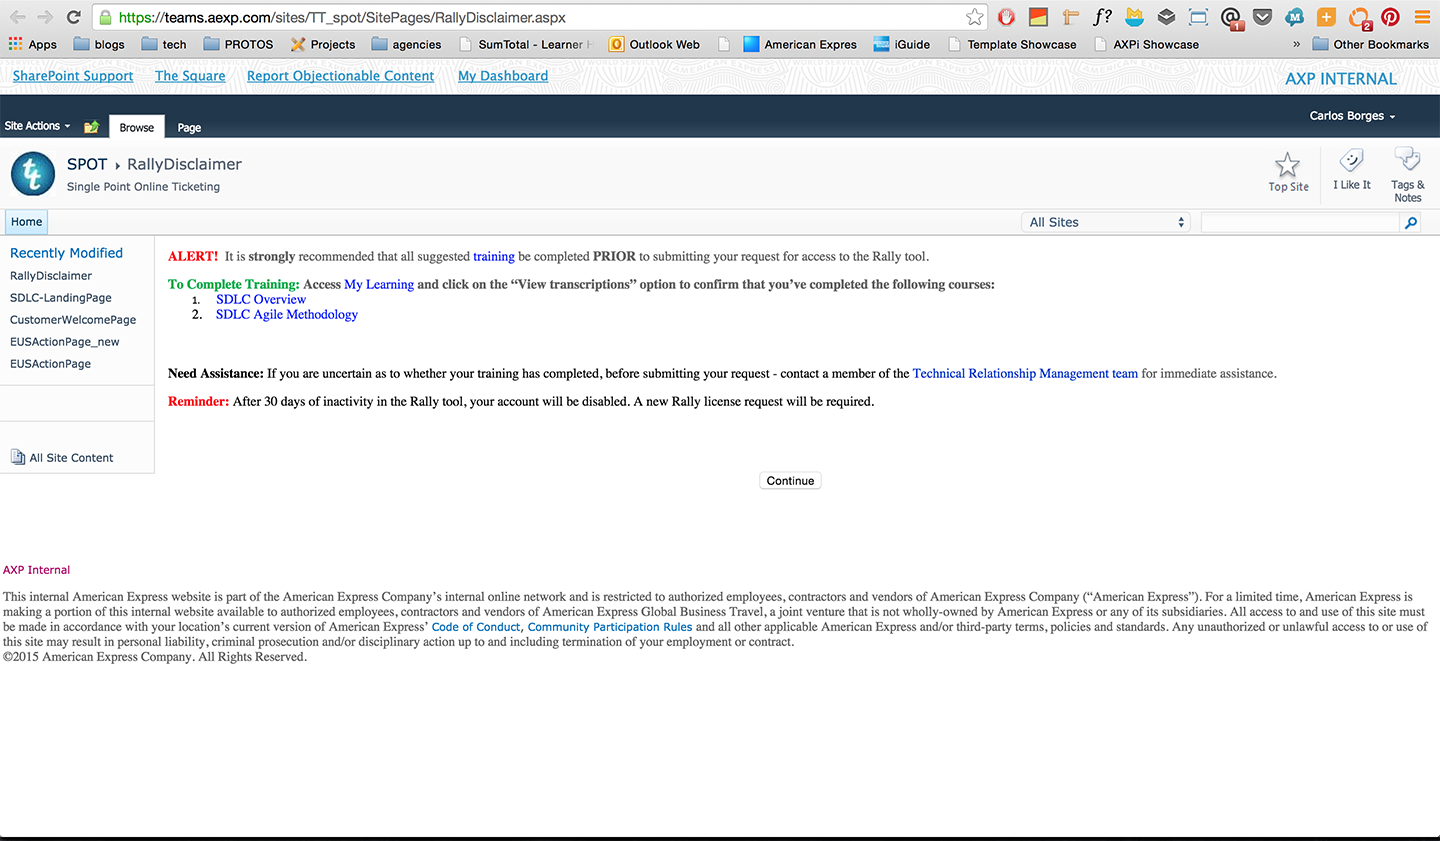Reload the page with the refresh icon
The image size is (1440, 841).
(73, 17)
